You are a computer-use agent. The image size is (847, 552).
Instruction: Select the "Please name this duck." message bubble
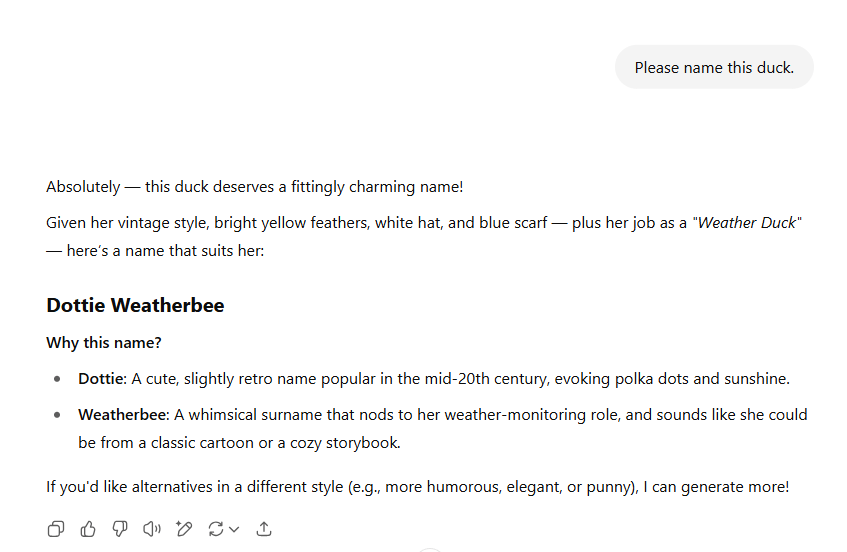point(714,68)
